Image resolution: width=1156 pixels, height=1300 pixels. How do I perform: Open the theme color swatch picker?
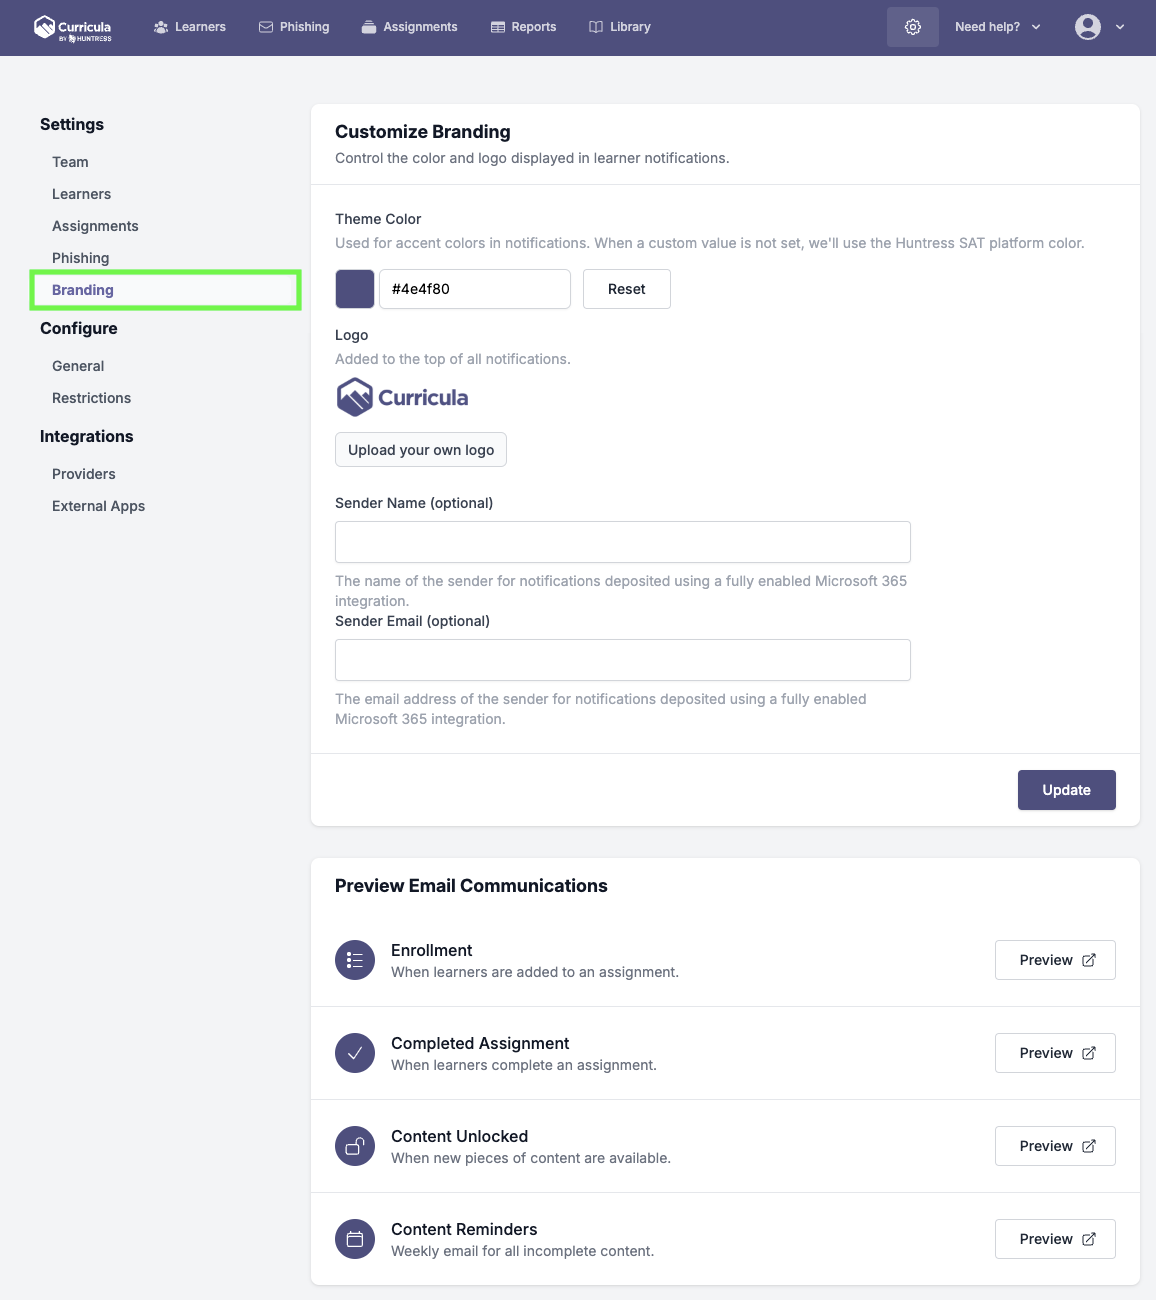[355, 289]
